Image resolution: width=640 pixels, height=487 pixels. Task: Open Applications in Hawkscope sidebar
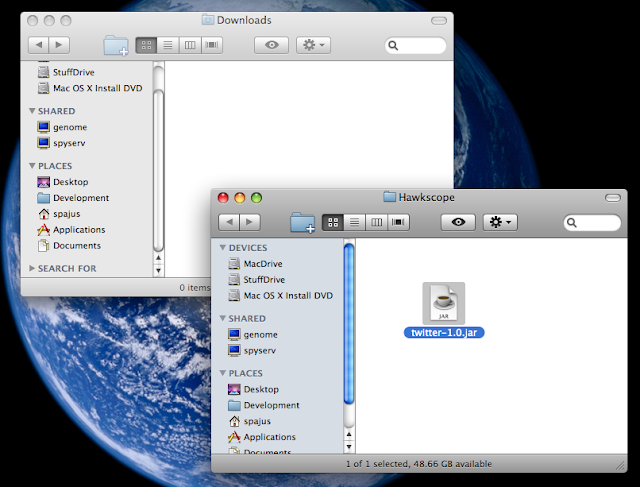(x=269, y=437)
